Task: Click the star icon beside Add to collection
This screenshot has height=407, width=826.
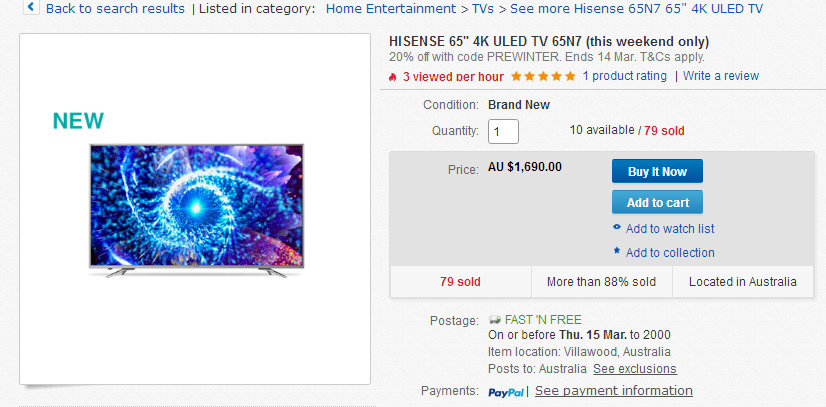Action: (x=617, y=251)
